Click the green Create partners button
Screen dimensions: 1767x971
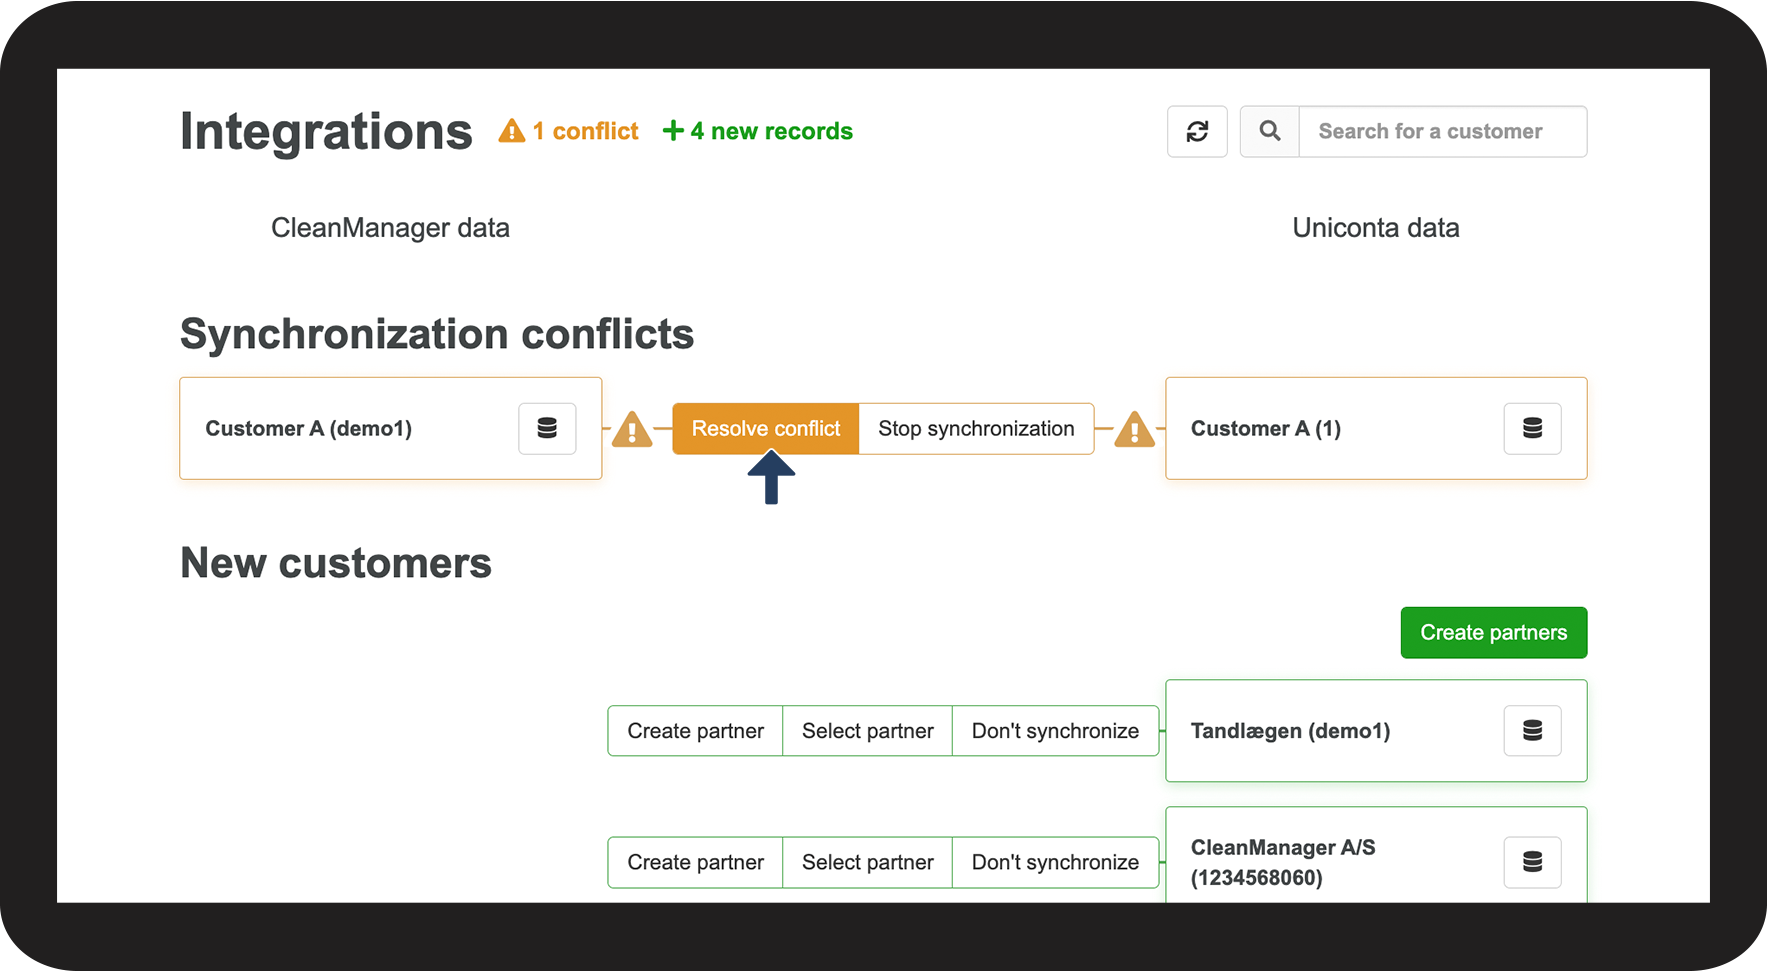point(1493,633)
